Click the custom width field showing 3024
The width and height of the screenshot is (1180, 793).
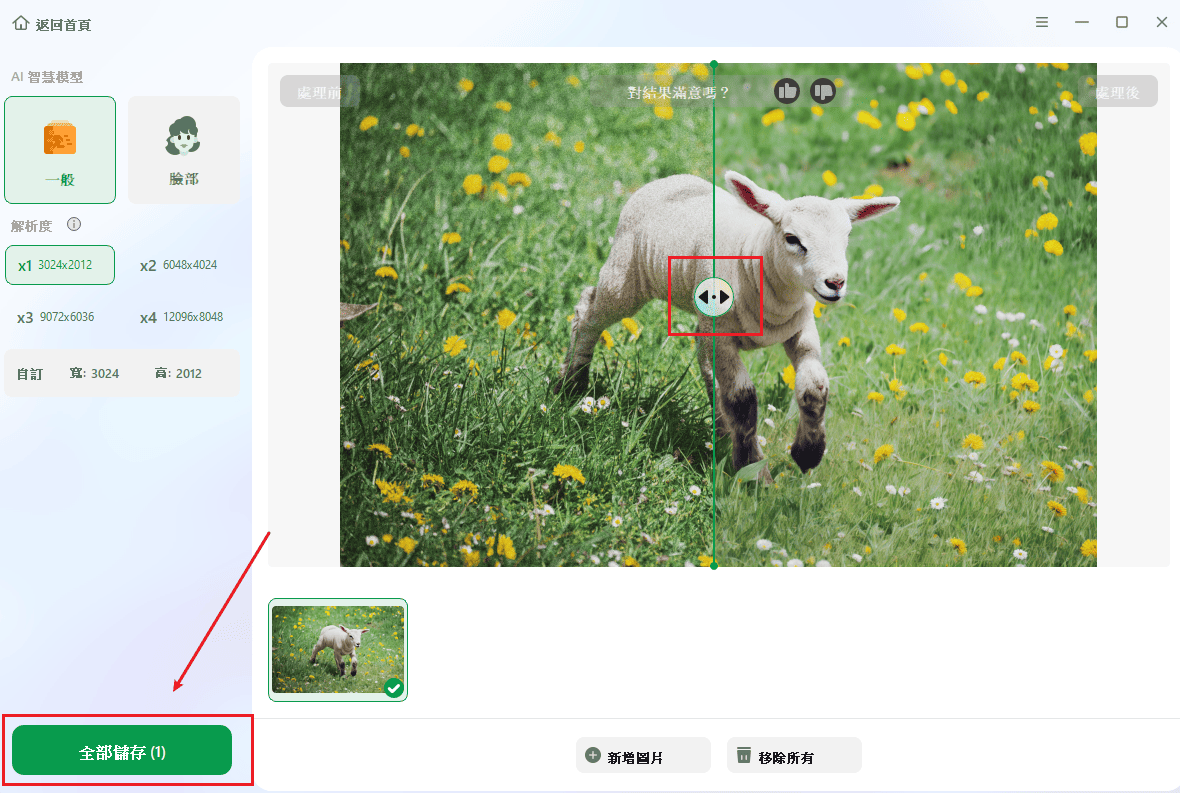point(104,373)
